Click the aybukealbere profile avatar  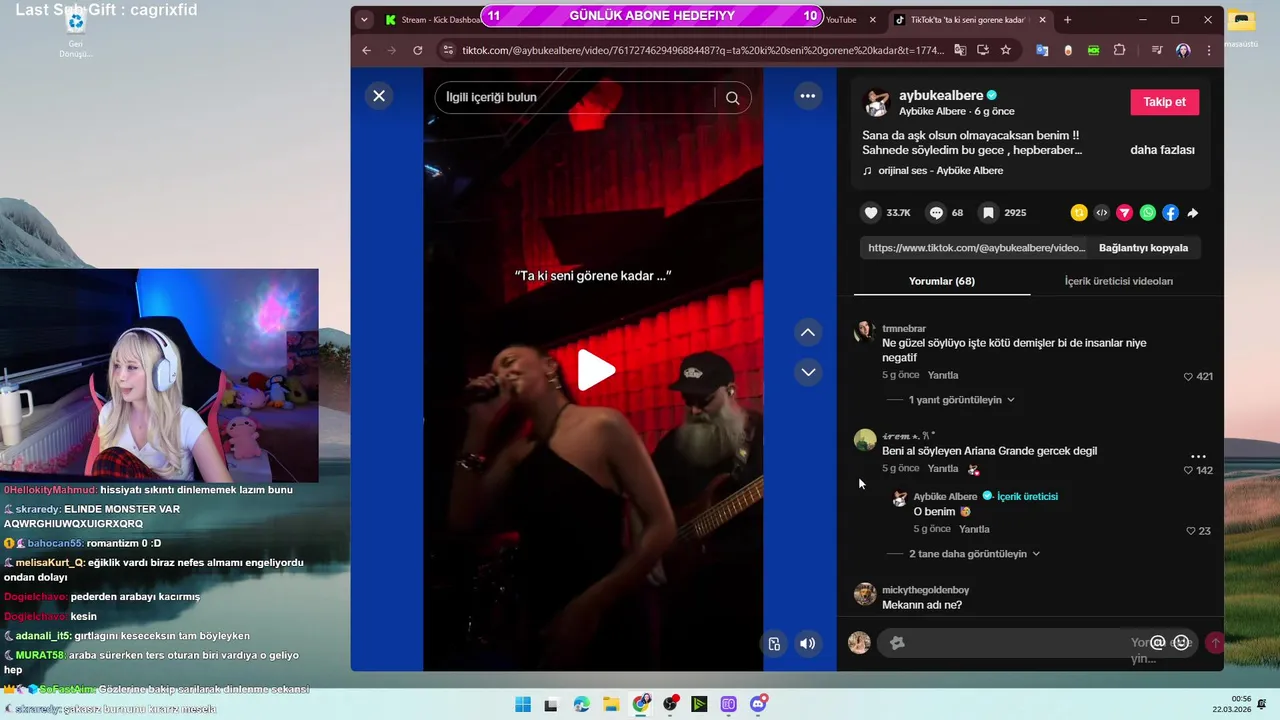coord(877,103)
